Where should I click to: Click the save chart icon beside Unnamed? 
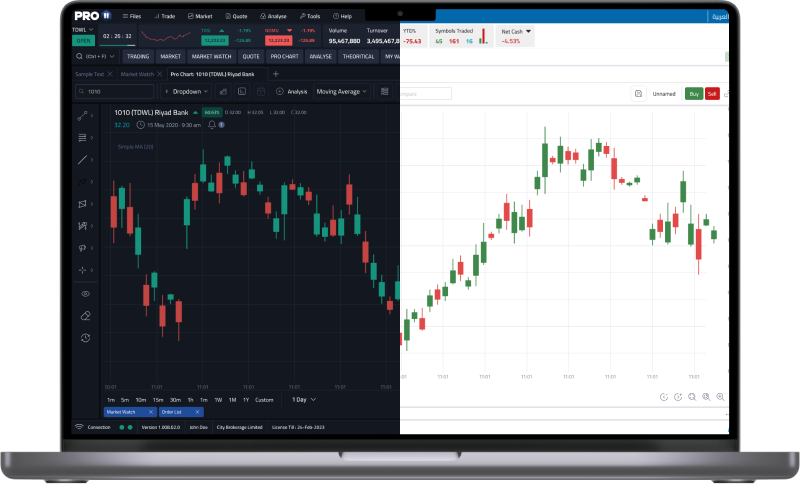point(638,94)
